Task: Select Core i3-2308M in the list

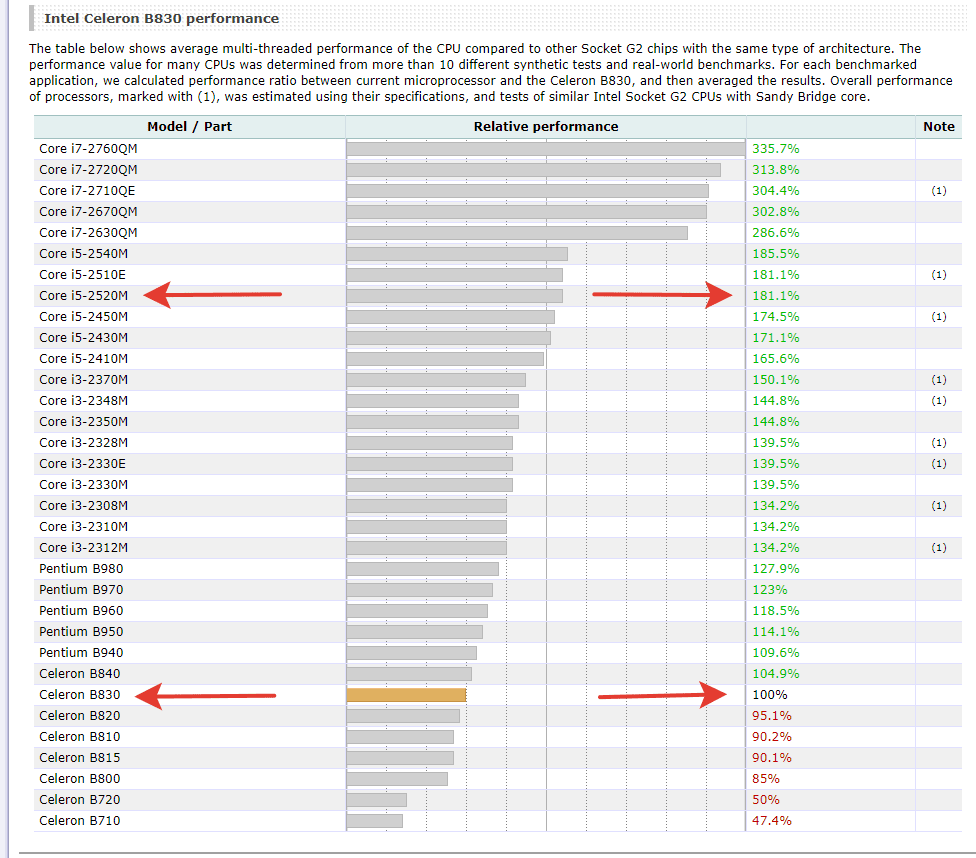Action: tap(83, 506)
